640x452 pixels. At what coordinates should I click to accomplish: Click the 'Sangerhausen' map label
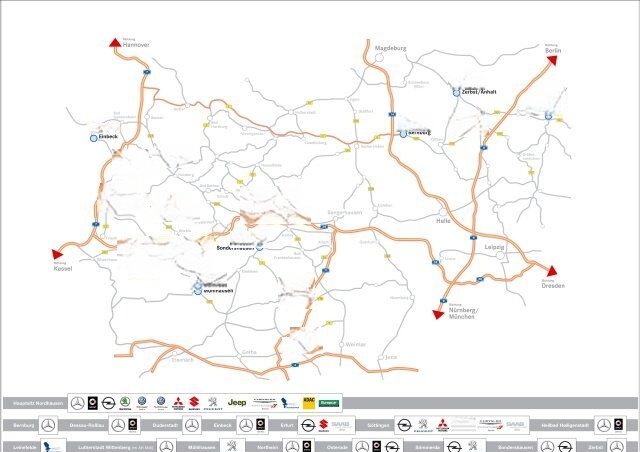pos(345,213)
